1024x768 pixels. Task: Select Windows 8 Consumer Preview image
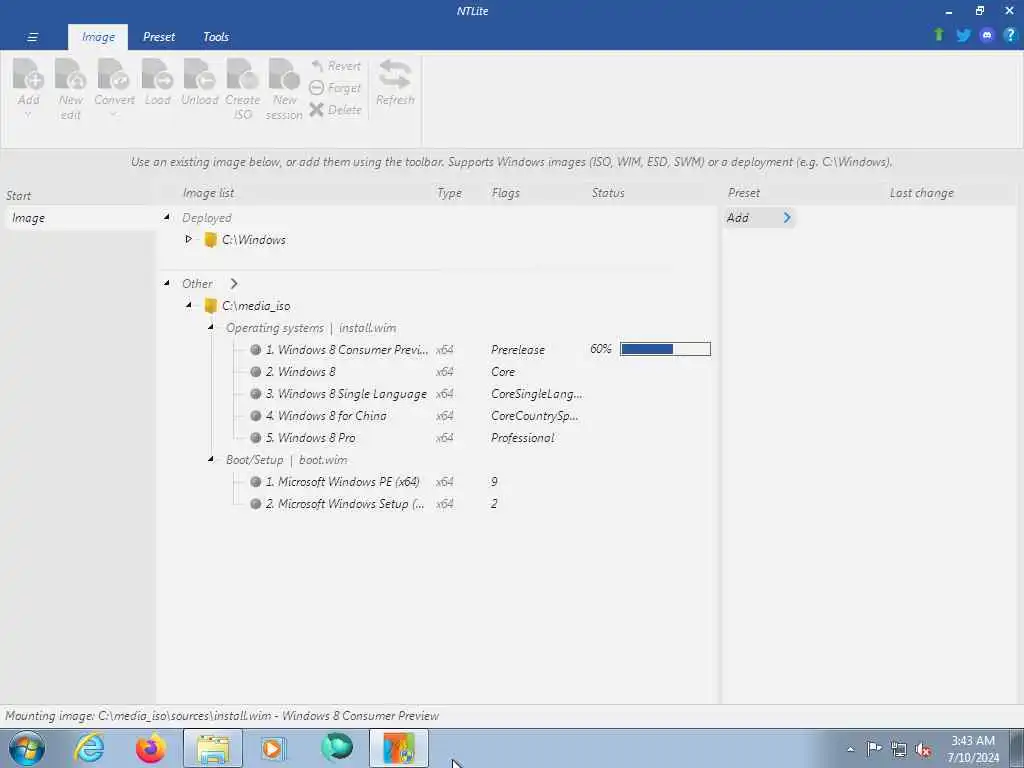(347, 350)
